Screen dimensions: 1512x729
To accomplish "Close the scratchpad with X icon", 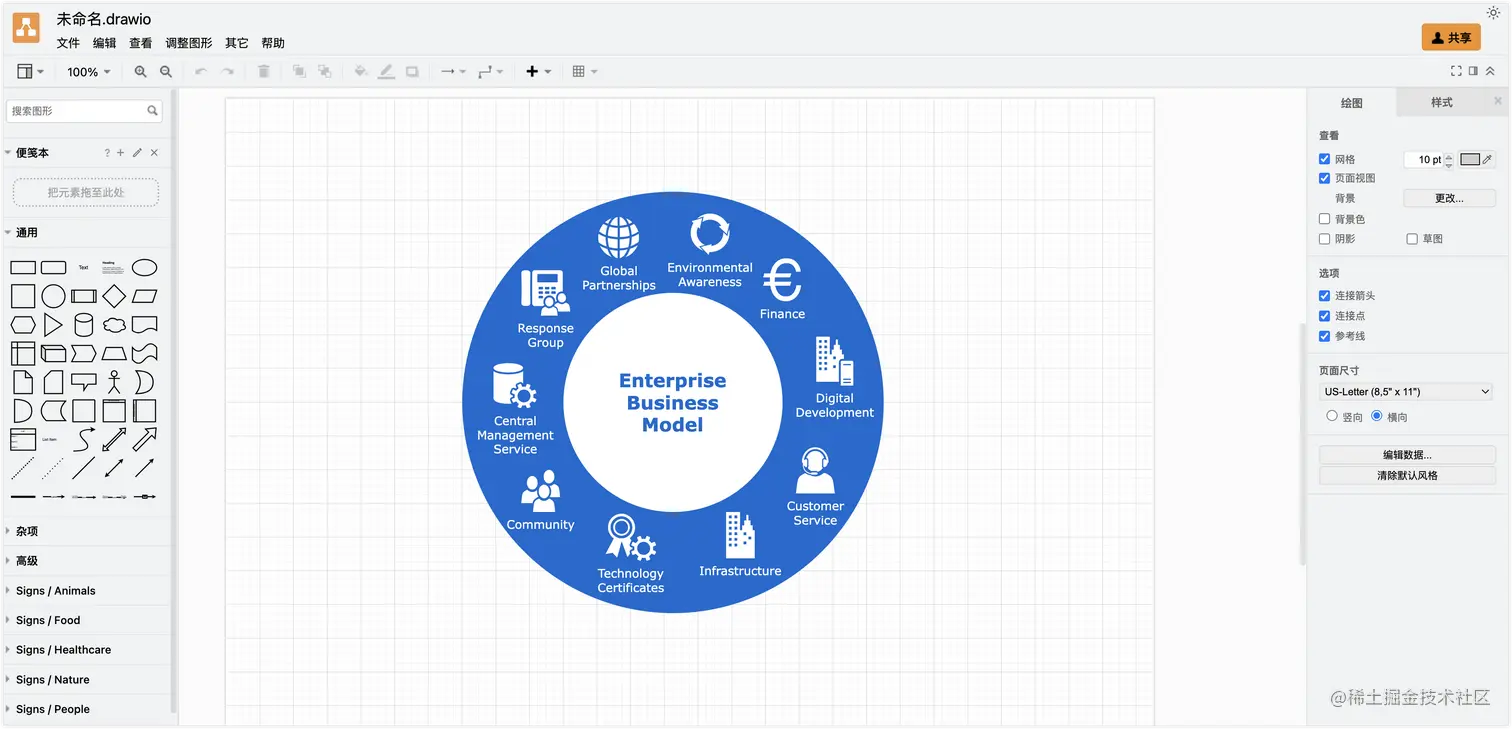I will pyautogui.click(x=154, y=153).
